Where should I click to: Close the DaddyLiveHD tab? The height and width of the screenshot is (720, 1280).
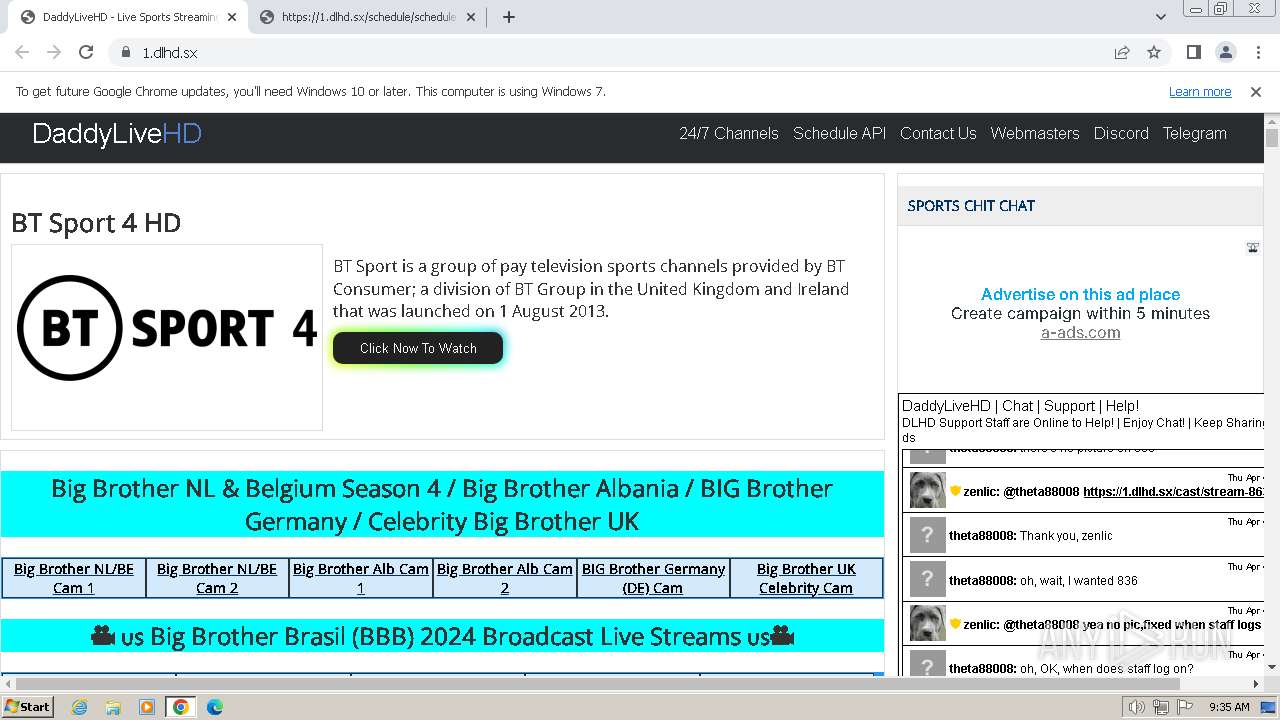232,17
